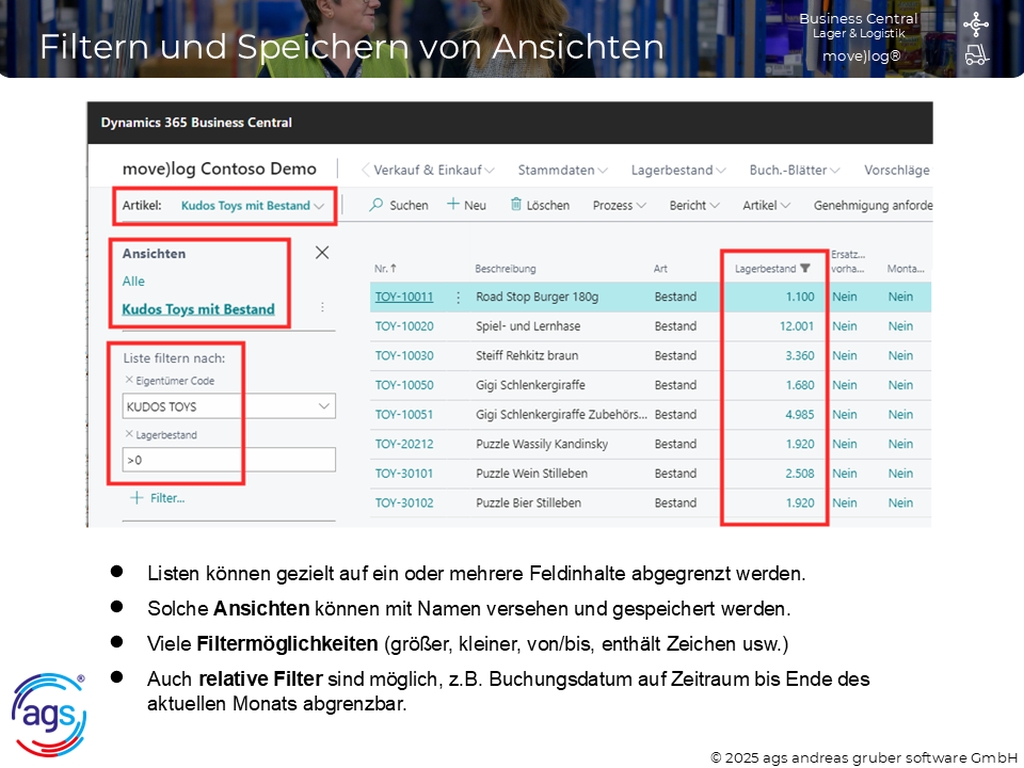Click the plus icon for Neu
The width and height of the screenshot is (1024, 768).
click(453, 204)
